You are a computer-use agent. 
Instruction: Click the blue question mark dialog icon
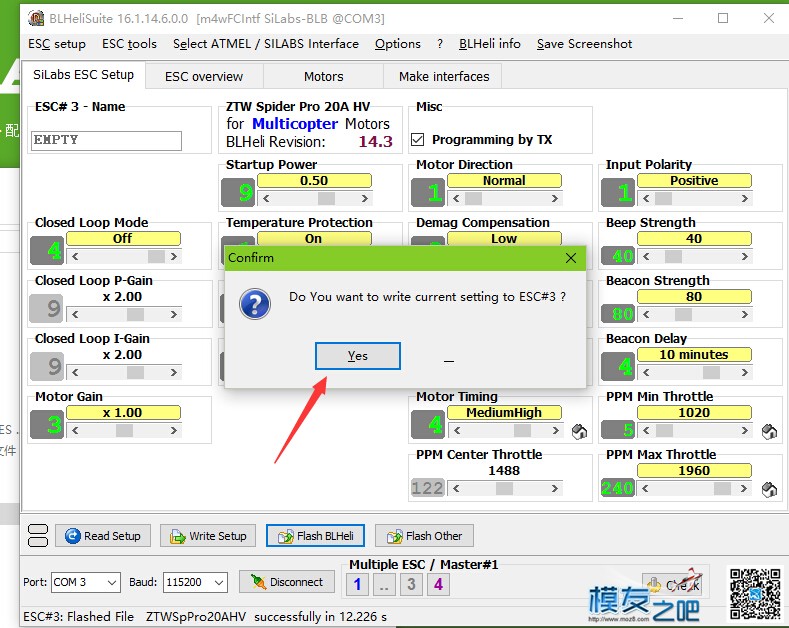point(255,304)
